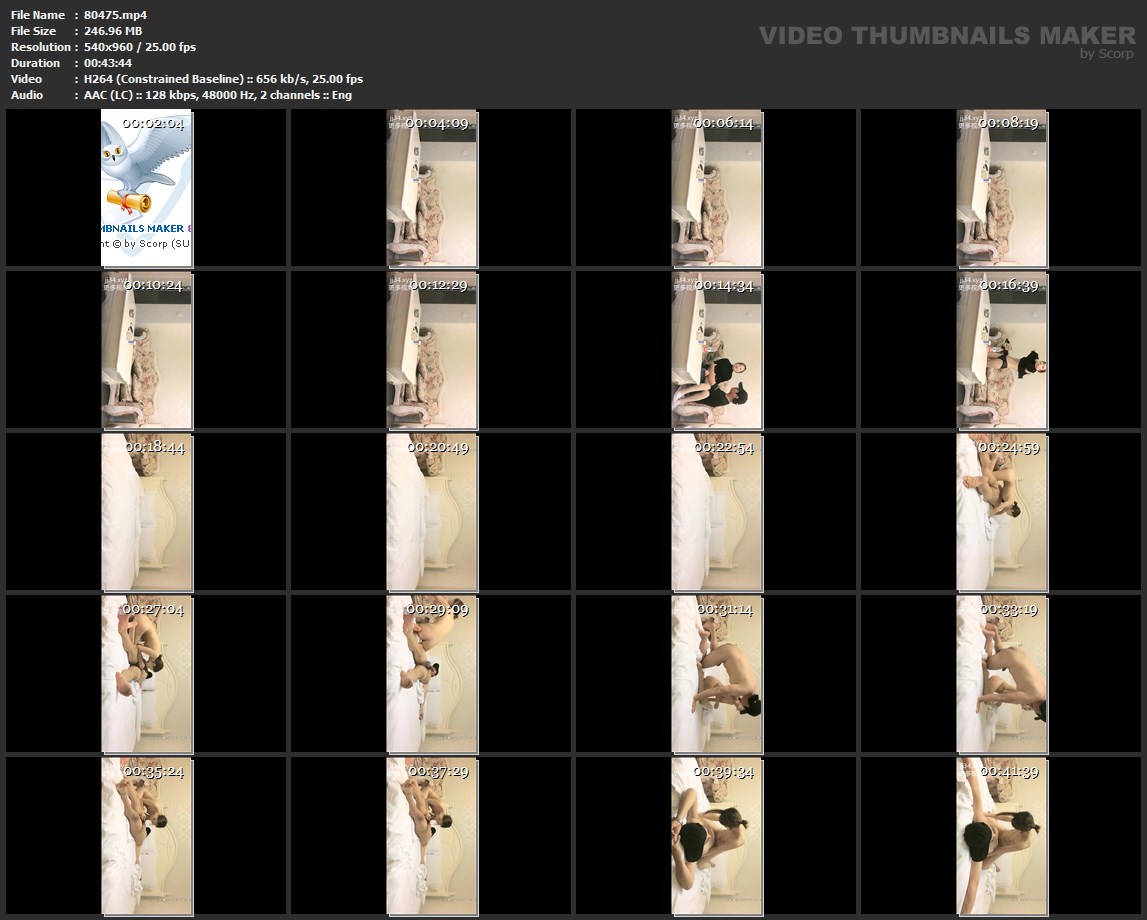Click the duration value 00:43:44

107,63
